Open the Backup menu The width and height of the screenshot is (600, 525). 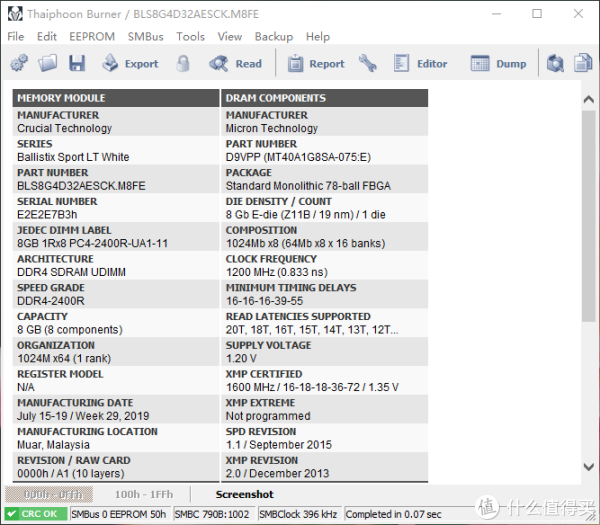coord(274,37)
